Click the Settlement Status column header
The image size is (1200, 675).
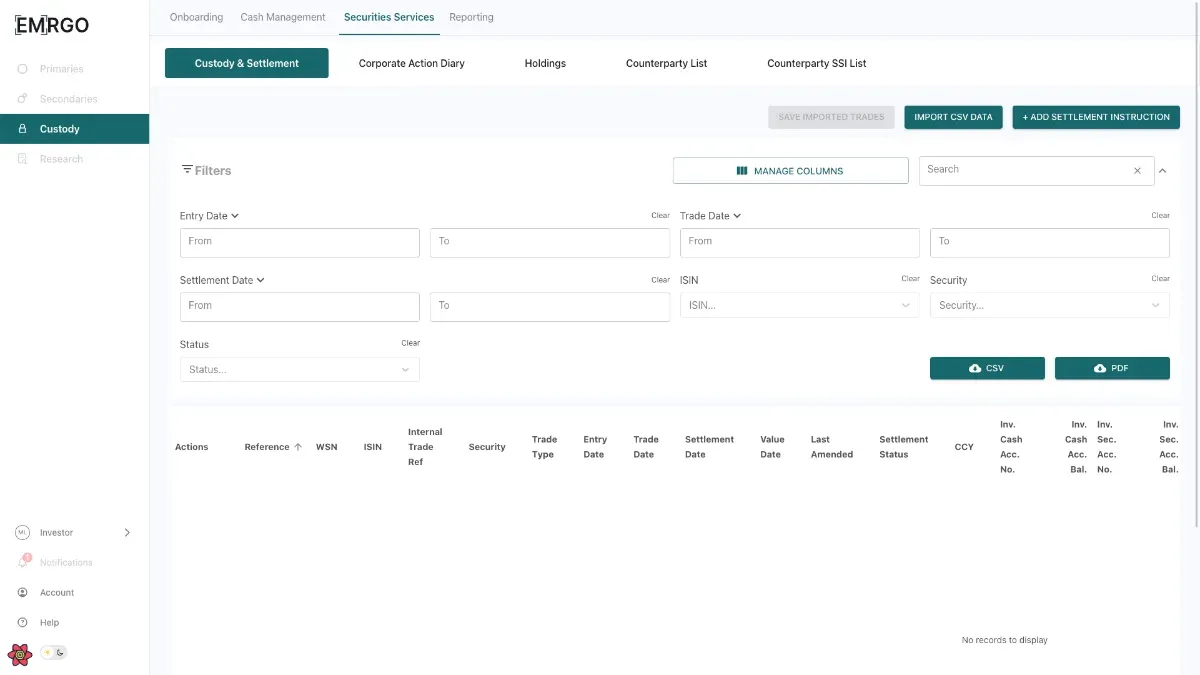point(904,447)
